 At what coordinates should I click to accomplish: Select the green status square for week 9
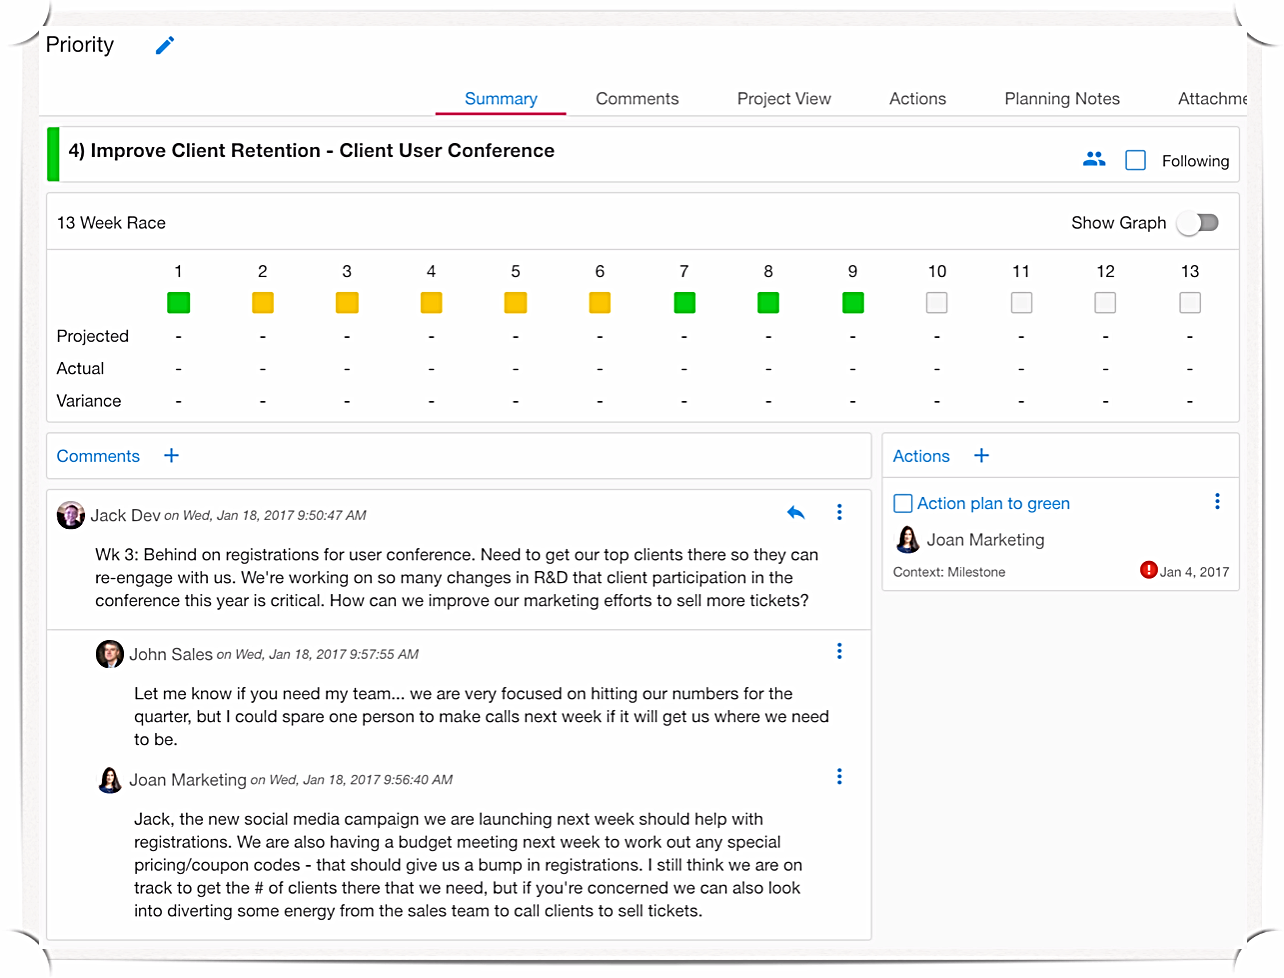coord(853,302)
